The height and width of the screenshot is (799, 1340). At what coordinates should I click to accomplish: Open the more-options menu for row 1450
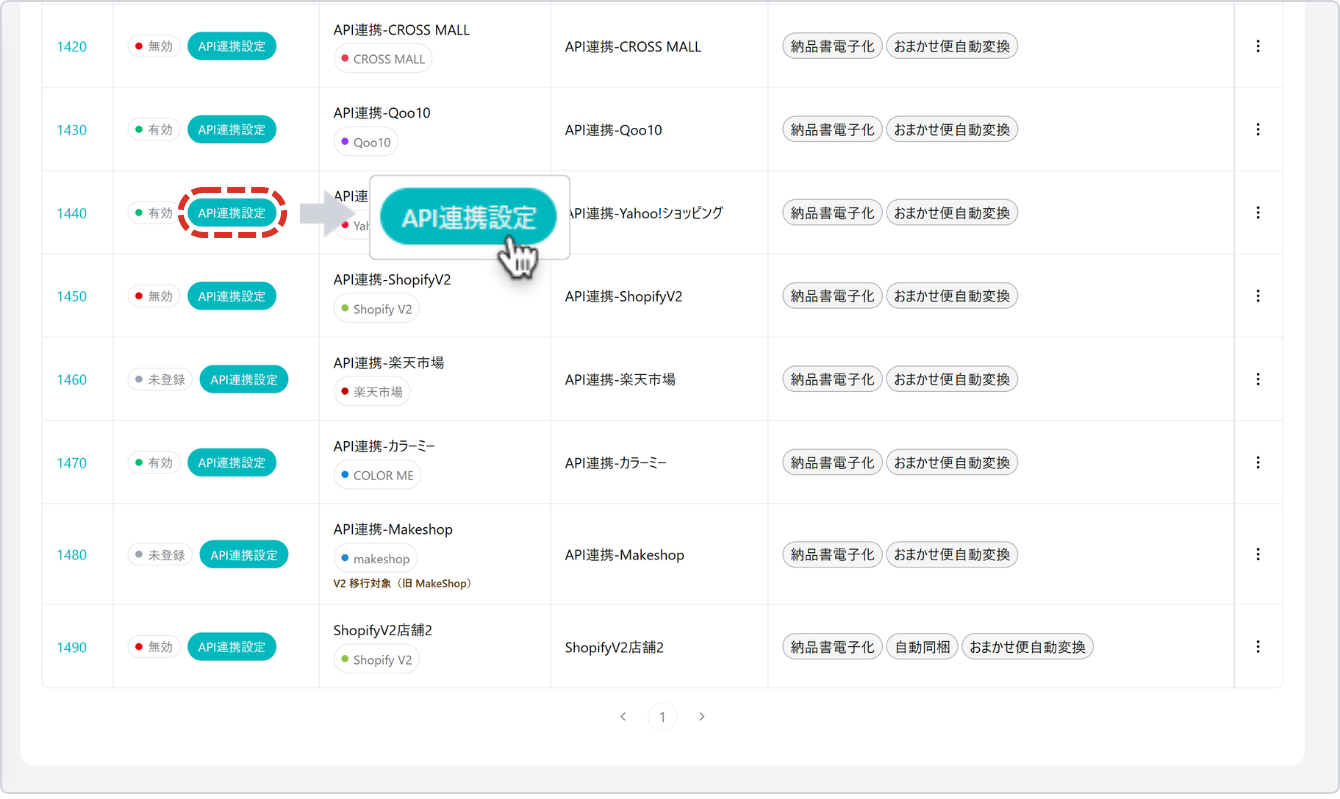[x=1258, y=296]
